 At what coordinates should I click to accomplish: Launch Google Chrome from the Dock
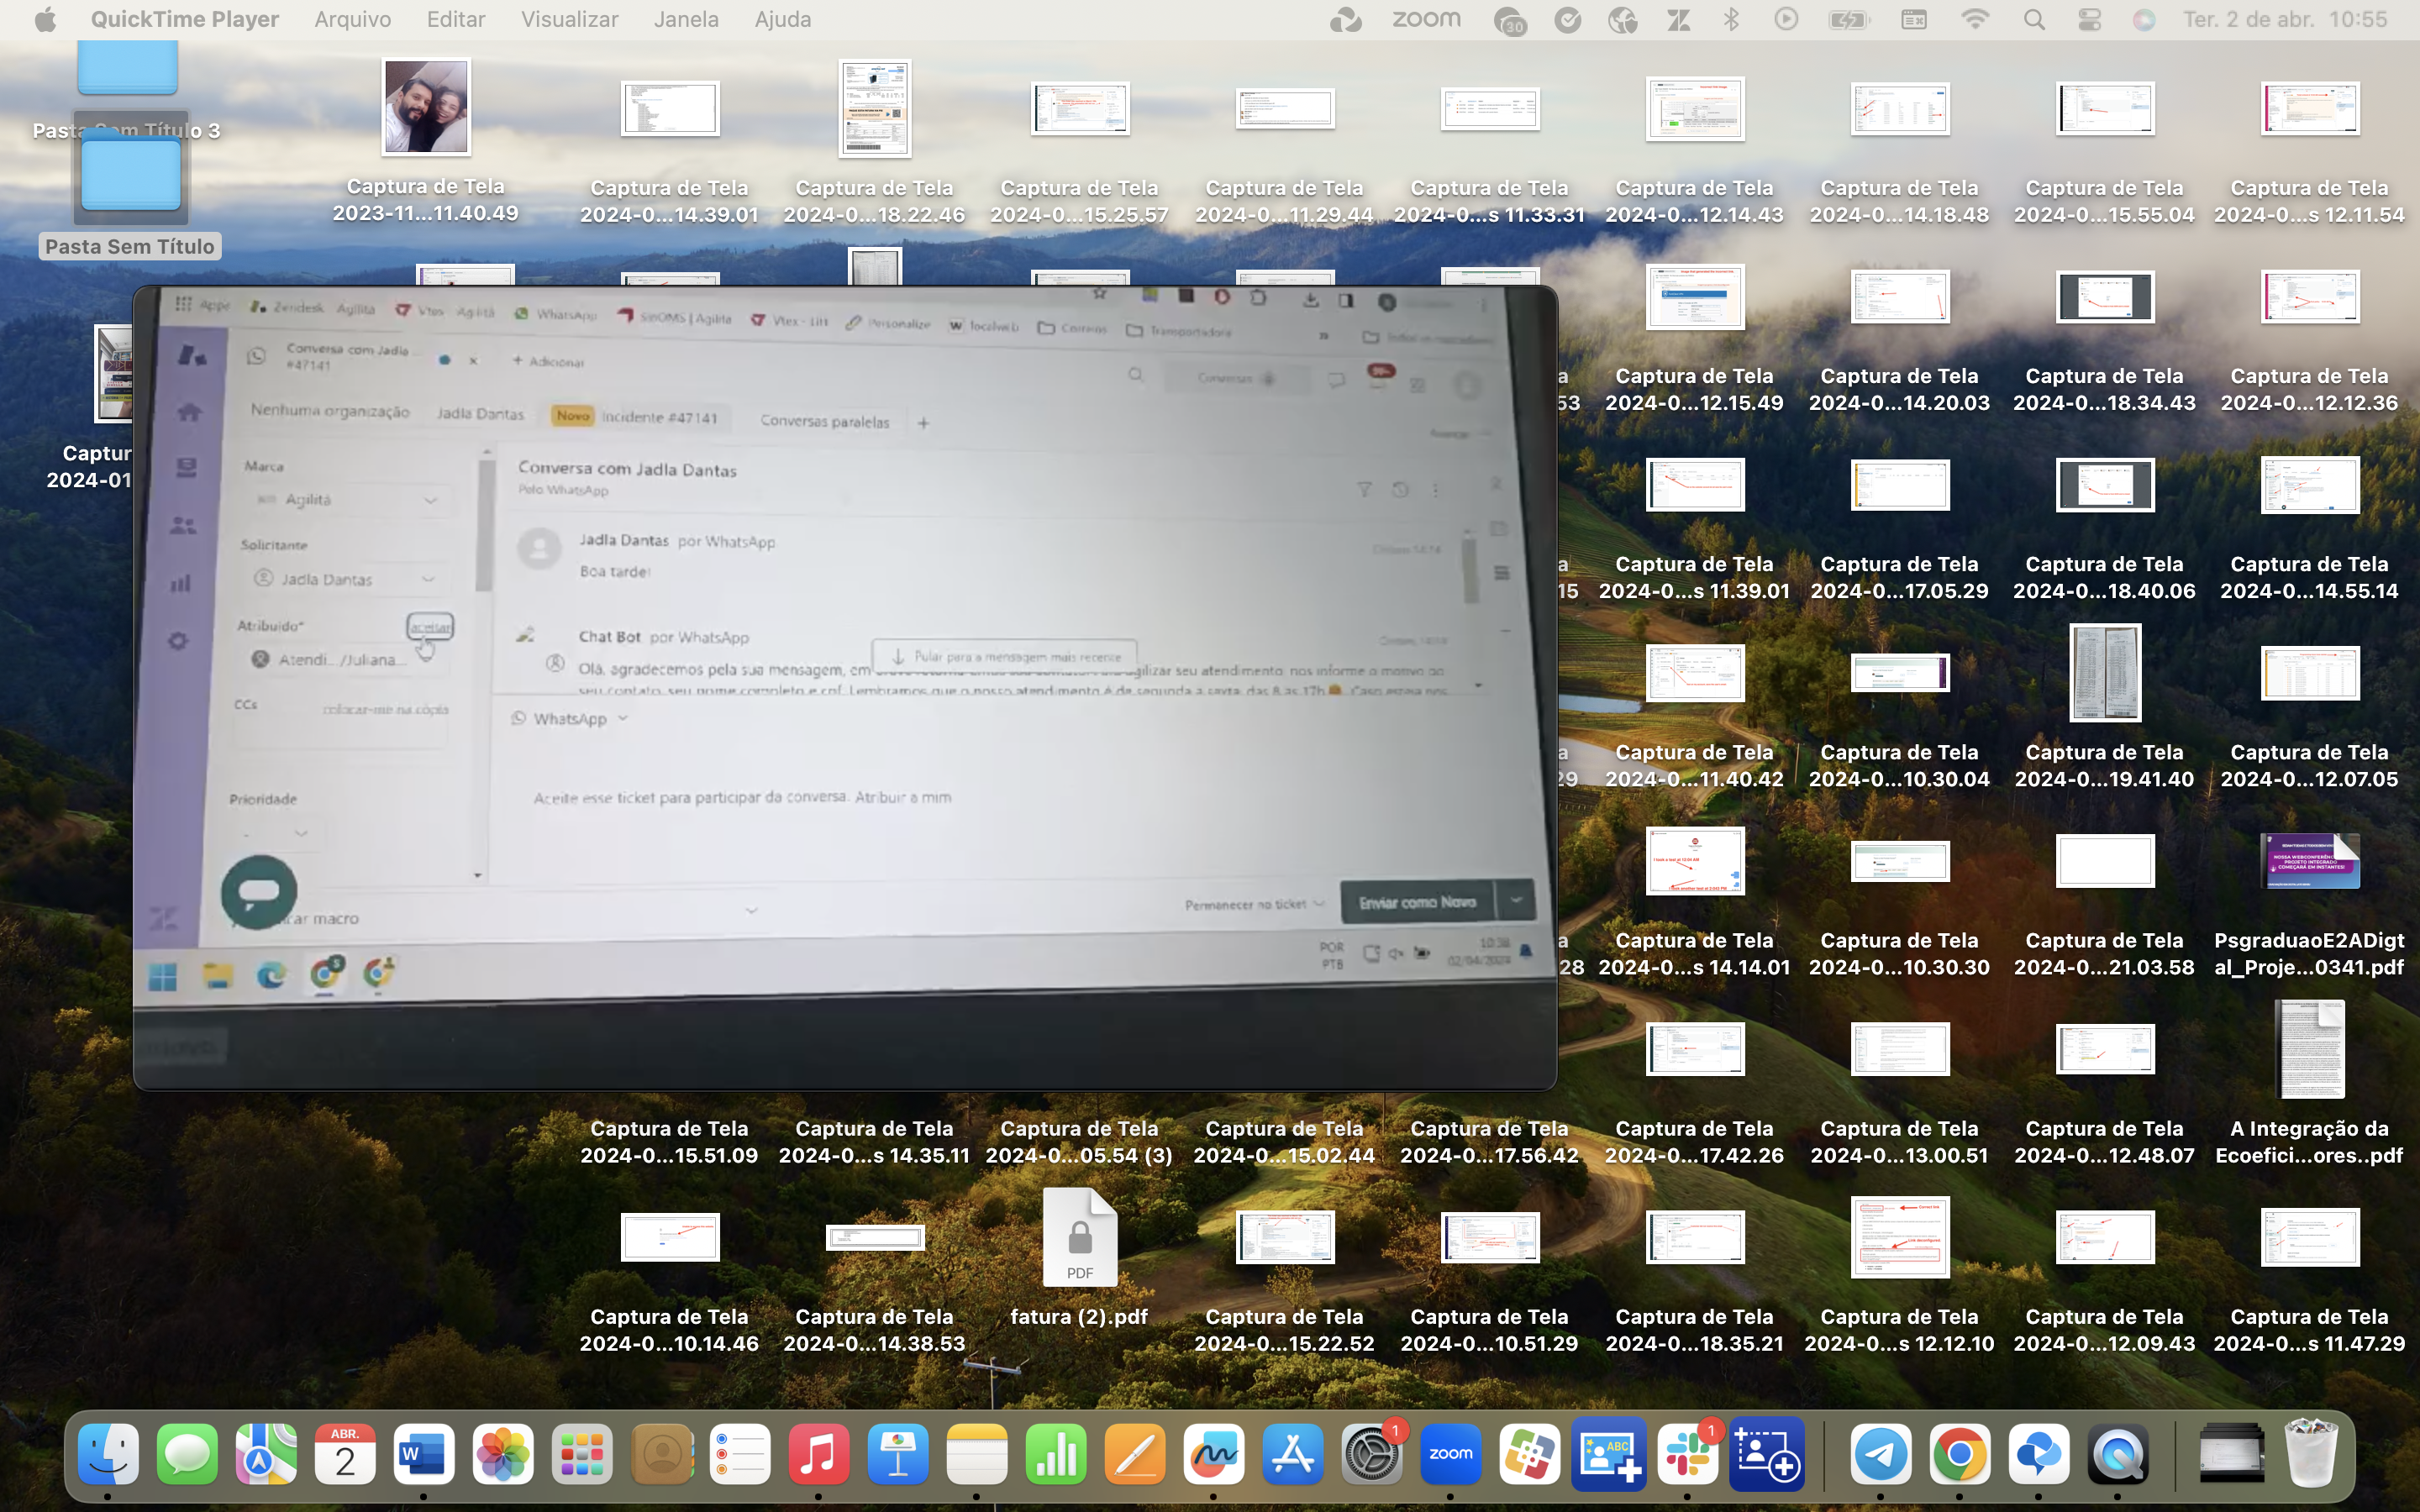click(x=1959, y=1455)
